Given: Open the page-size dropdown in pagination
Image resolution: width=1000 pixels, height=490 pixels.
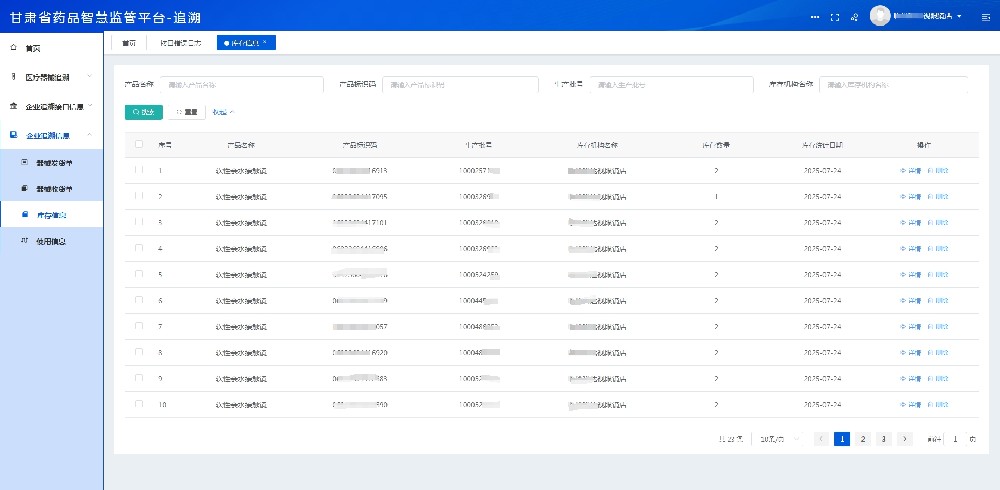Looking at the screenshot, I should 779,439.
